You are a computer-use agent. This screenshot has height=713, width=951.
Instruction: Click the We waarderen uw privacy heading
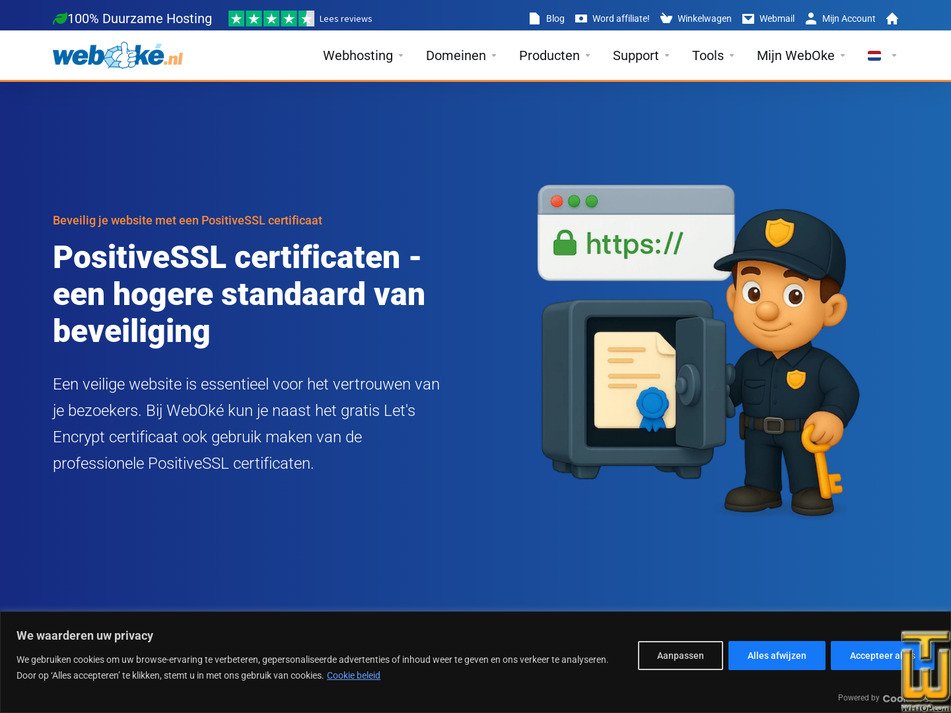[85, 635]
